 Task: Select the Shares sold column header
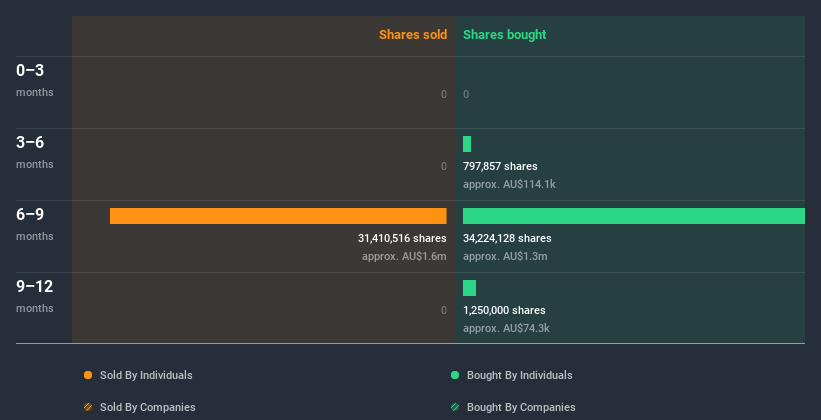pos(412,35)
